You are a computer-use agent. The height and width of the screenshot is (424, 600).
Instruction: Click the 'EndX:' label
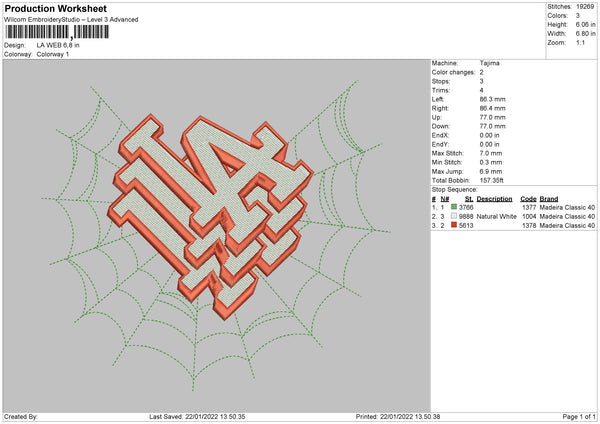tap(440, 135)
